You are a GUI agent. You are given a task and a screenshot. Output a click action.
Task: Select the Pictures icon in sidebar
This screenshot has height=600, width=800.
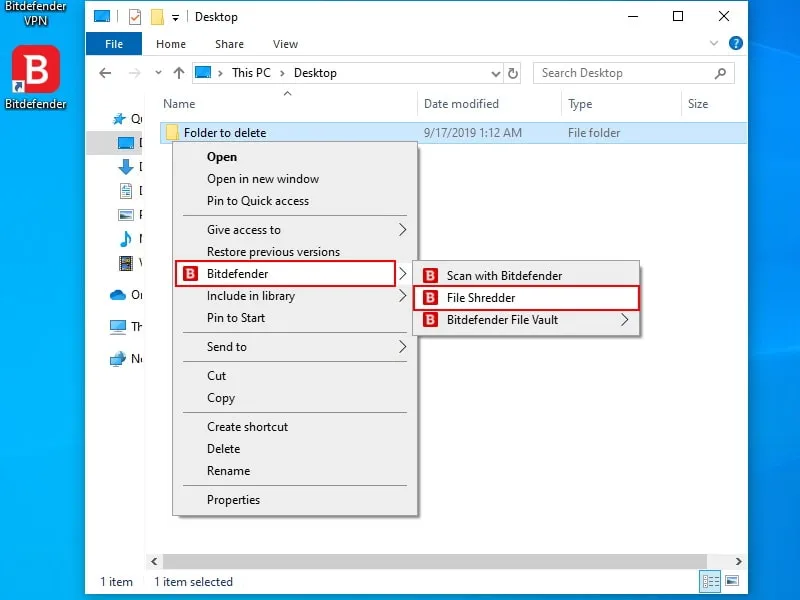tap(126, 215)
